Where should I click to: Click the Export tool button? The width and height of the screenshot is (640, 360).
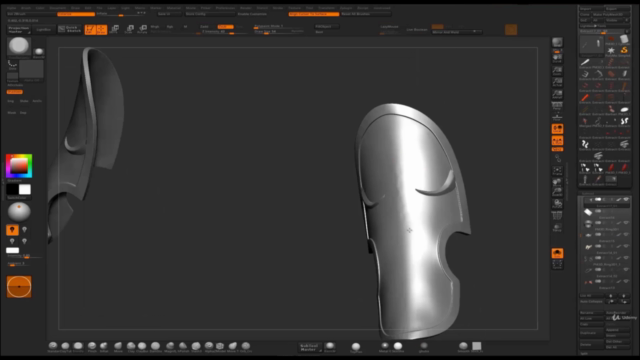618,9
